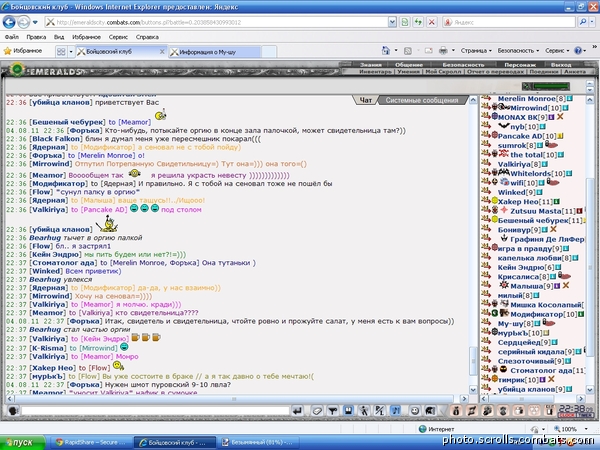Open info icon next to Кейн Эндрю[6]
This screenshot has height=450, width=600.
[558, 267]
